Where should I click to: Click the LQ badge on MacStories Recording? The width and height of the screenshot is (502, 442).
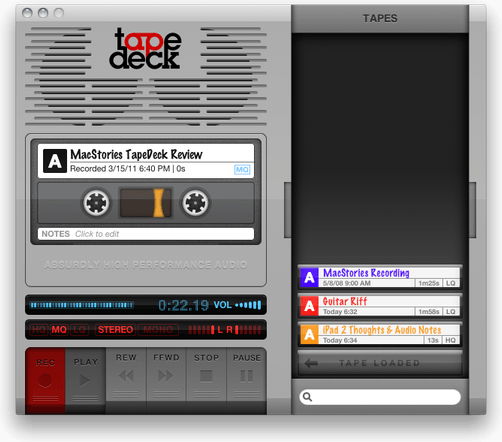click(x=451, y=283)
